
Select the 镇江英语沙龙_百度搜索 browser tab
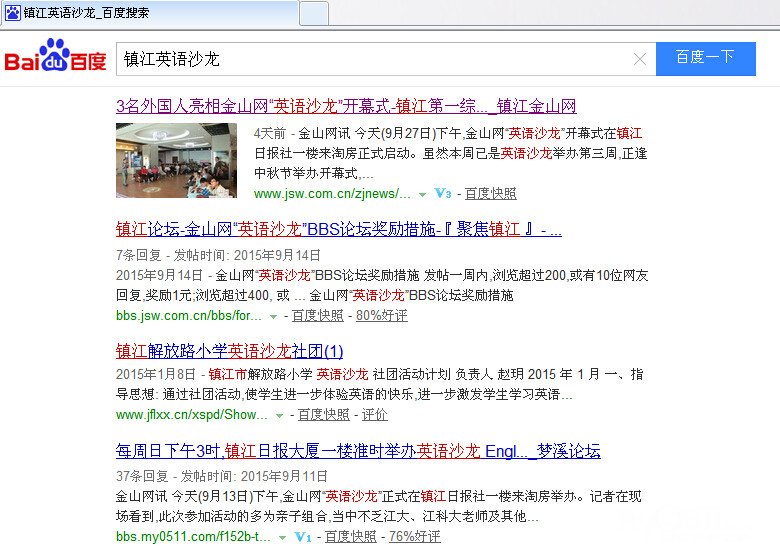click(x=150, y=13)
